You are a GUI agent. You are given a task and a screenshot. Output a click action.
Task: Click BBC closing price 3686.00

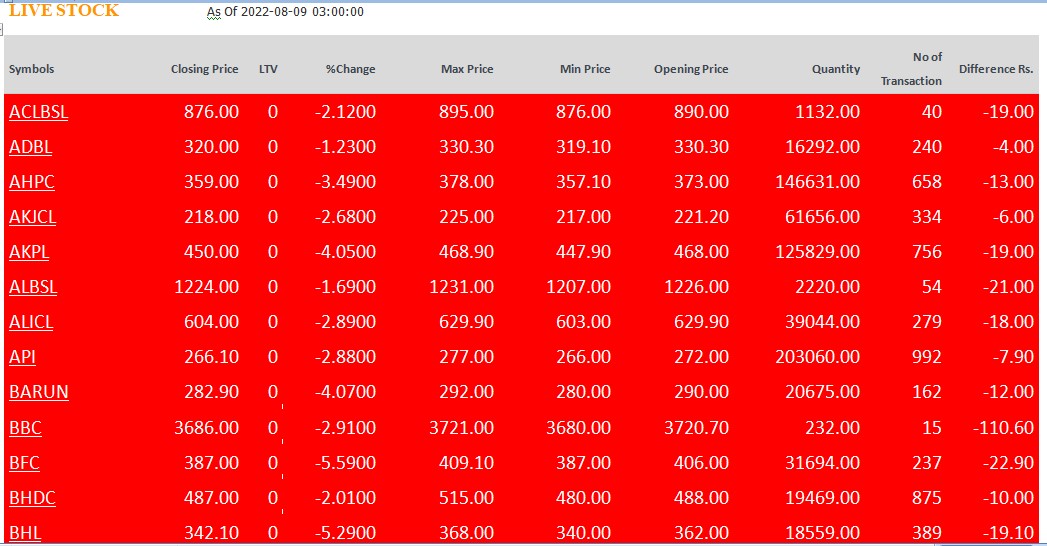point(206,428)
